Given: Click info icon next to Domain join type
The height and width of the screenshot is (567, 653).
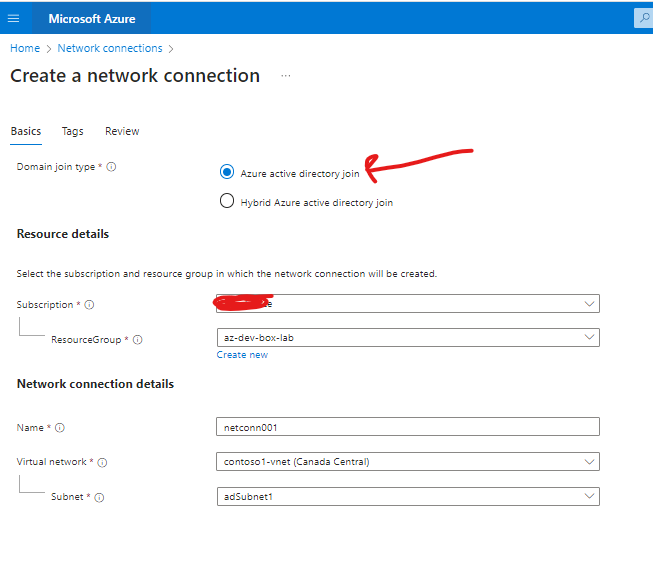Looking at the screenshot, I should coord(111,167).
